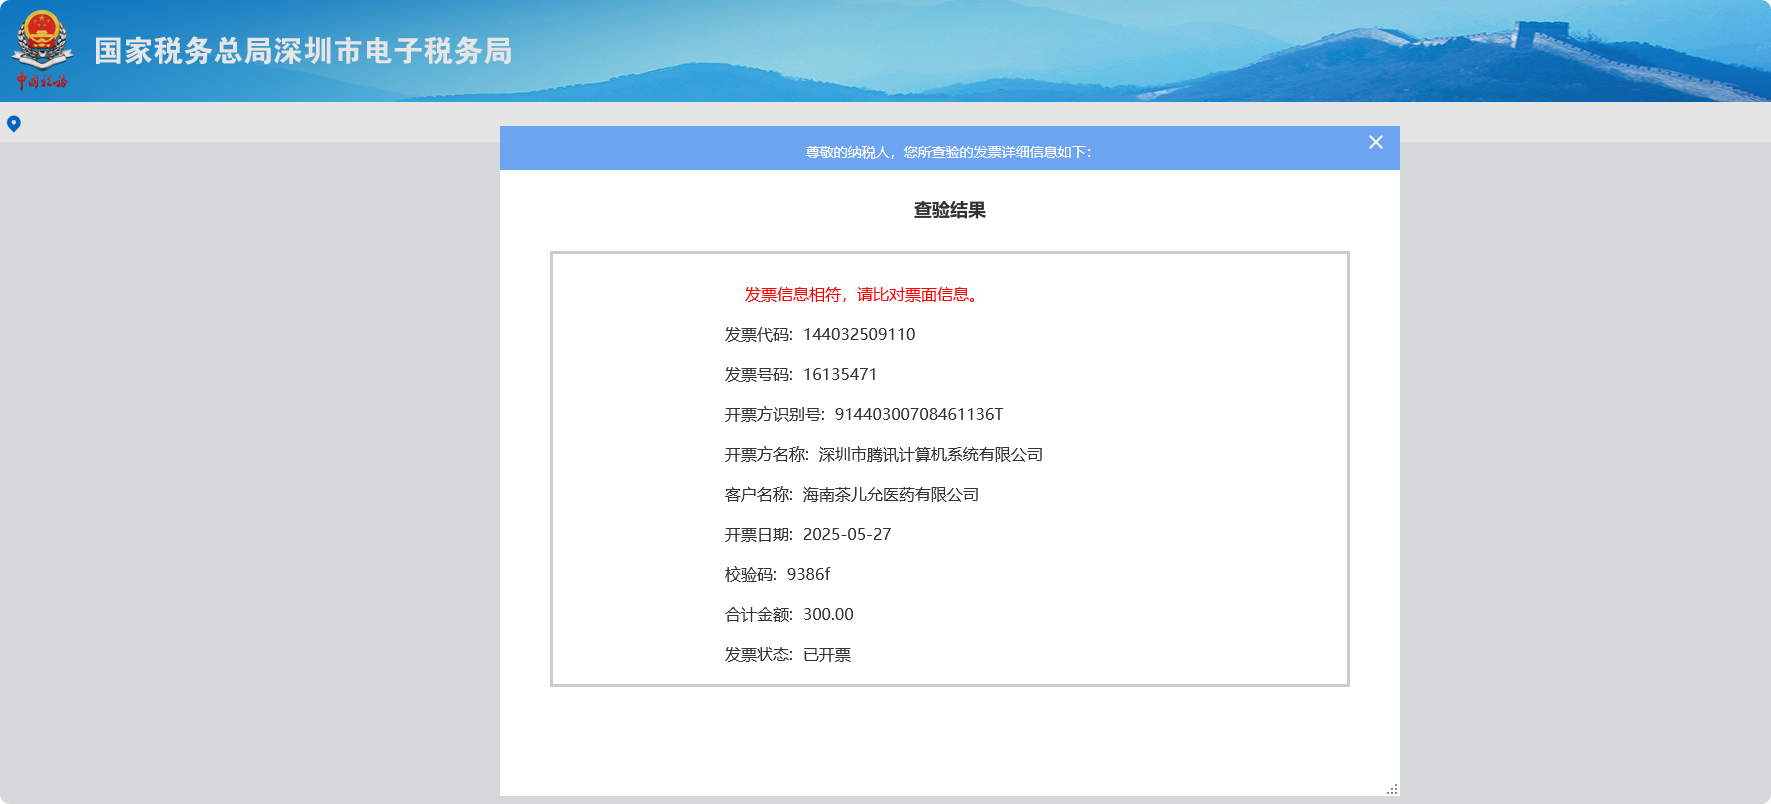This screenshot has width=1771, height=804.
Task: Select invoice number value 16135471
Action: pos(840,374)
